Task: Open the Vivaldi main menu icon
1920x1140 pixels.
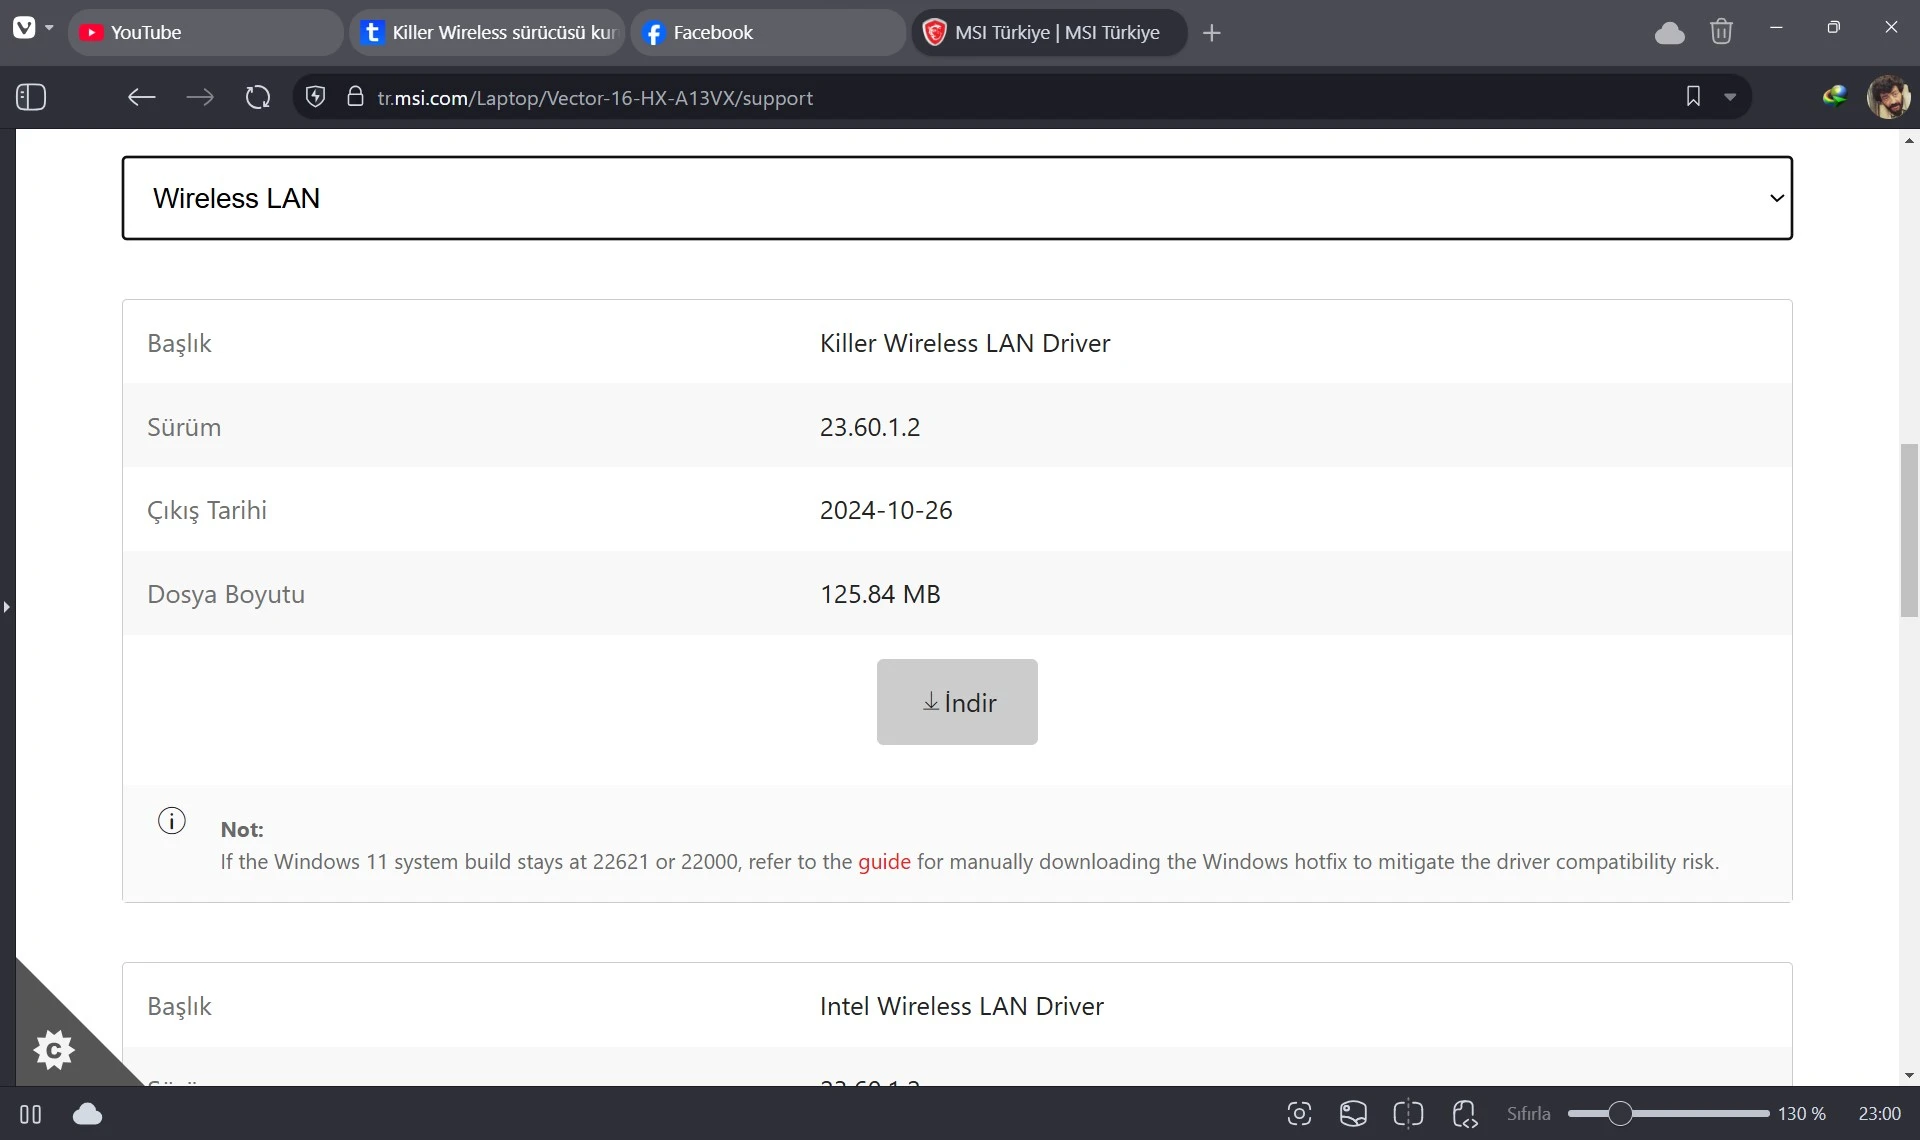Action: click(24, 28)
